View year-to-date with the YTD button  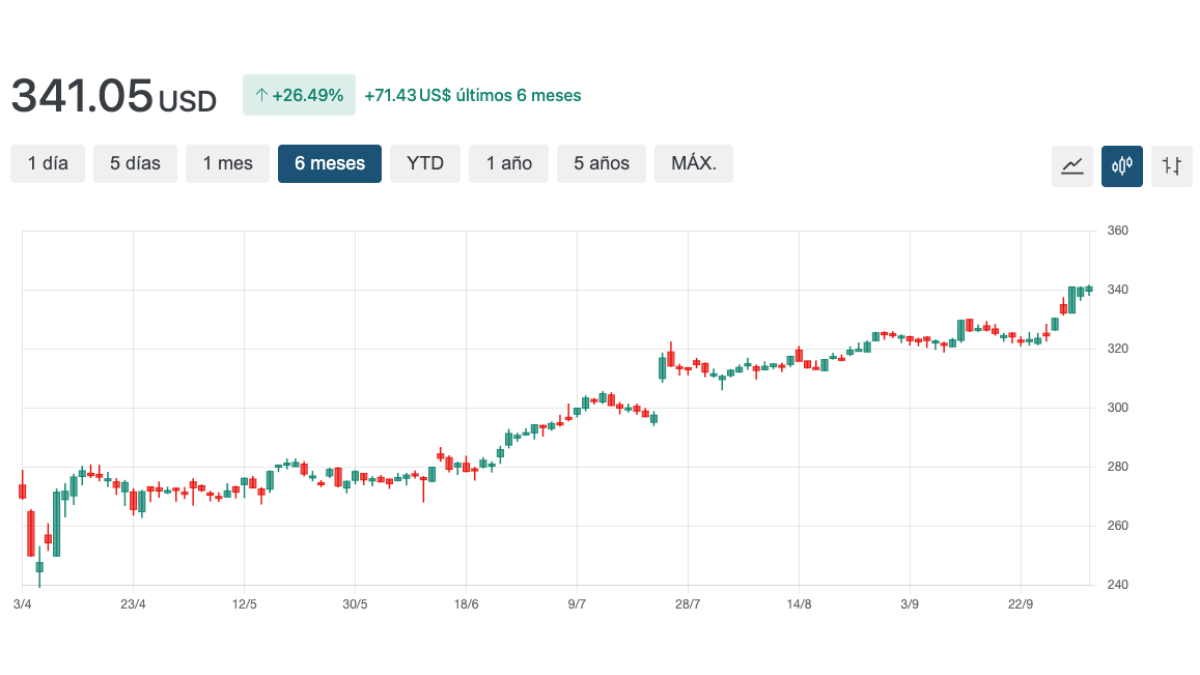click(x=425, y=164)
